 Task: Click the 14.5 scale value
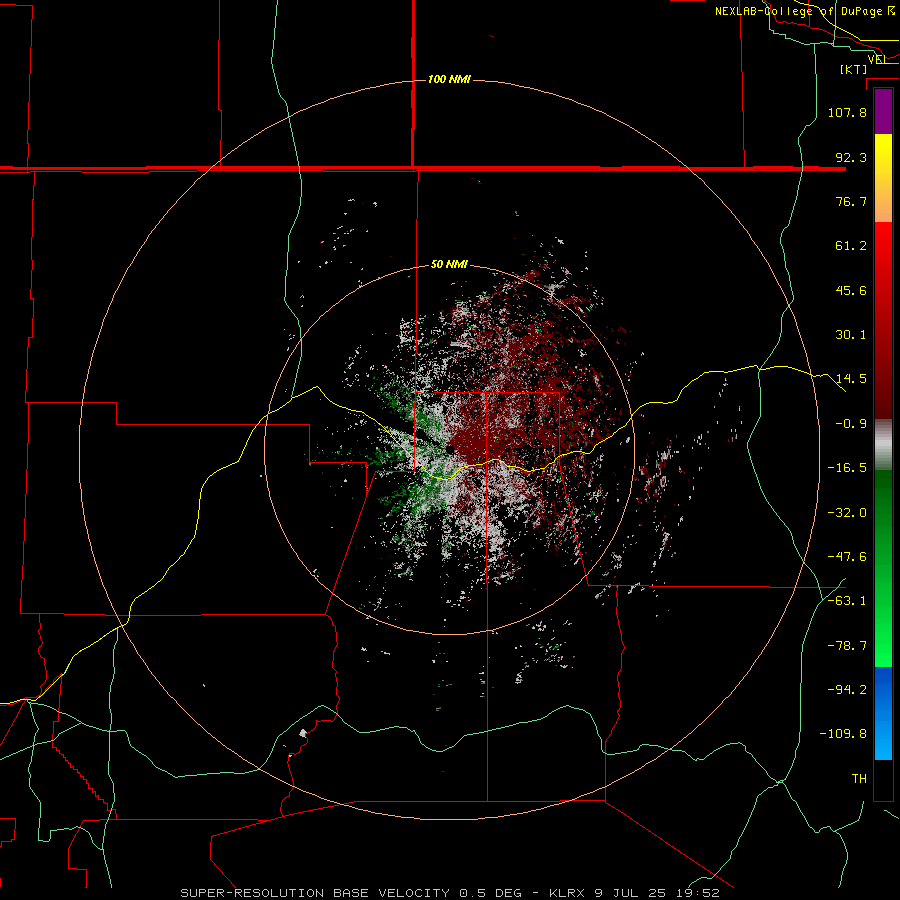pyautogui.click(x=851, y=379)
